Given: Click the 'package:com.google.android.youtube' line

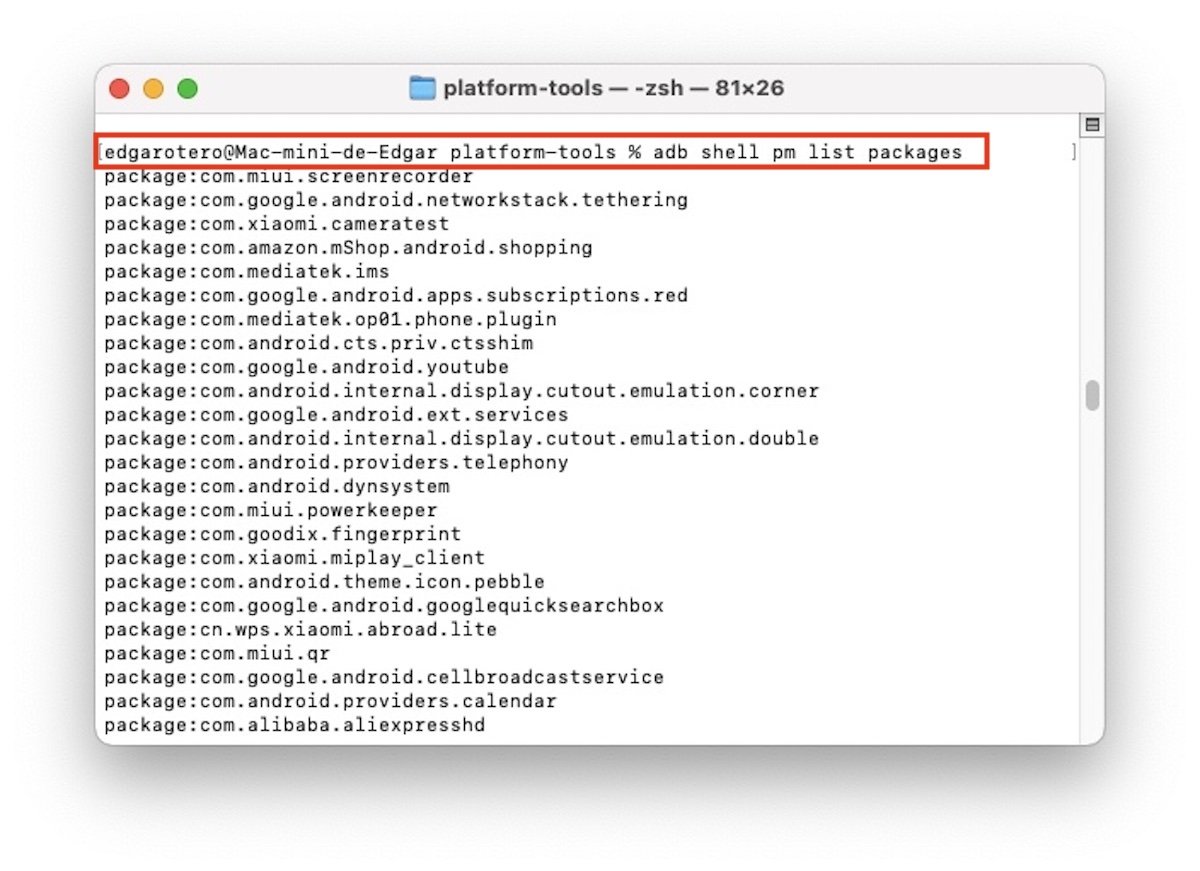Looking at the screenshot, I should (x=307, y=367).
